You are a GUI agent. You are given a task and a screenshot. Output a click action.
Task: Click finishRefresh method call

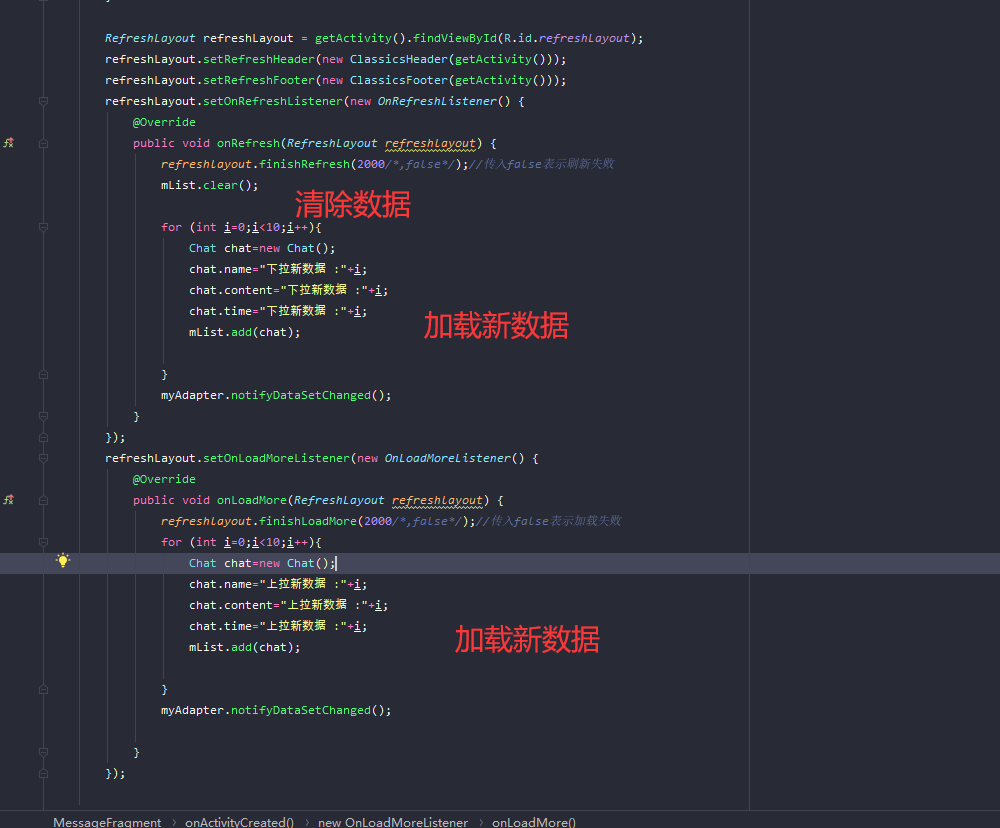click(x=304, y=164)
